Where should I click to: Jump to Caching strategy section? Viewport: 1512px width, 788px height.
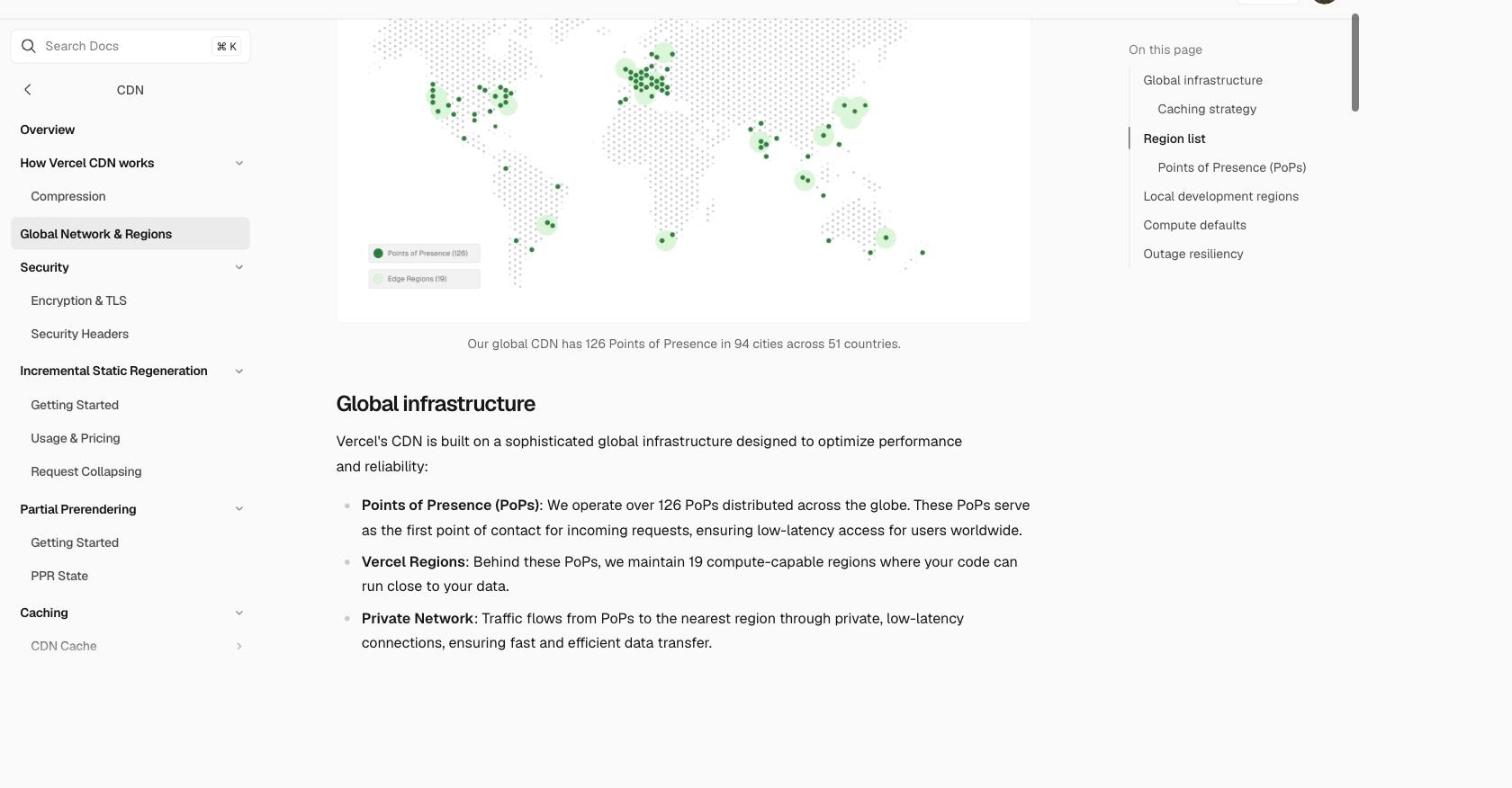point(1207,109)
